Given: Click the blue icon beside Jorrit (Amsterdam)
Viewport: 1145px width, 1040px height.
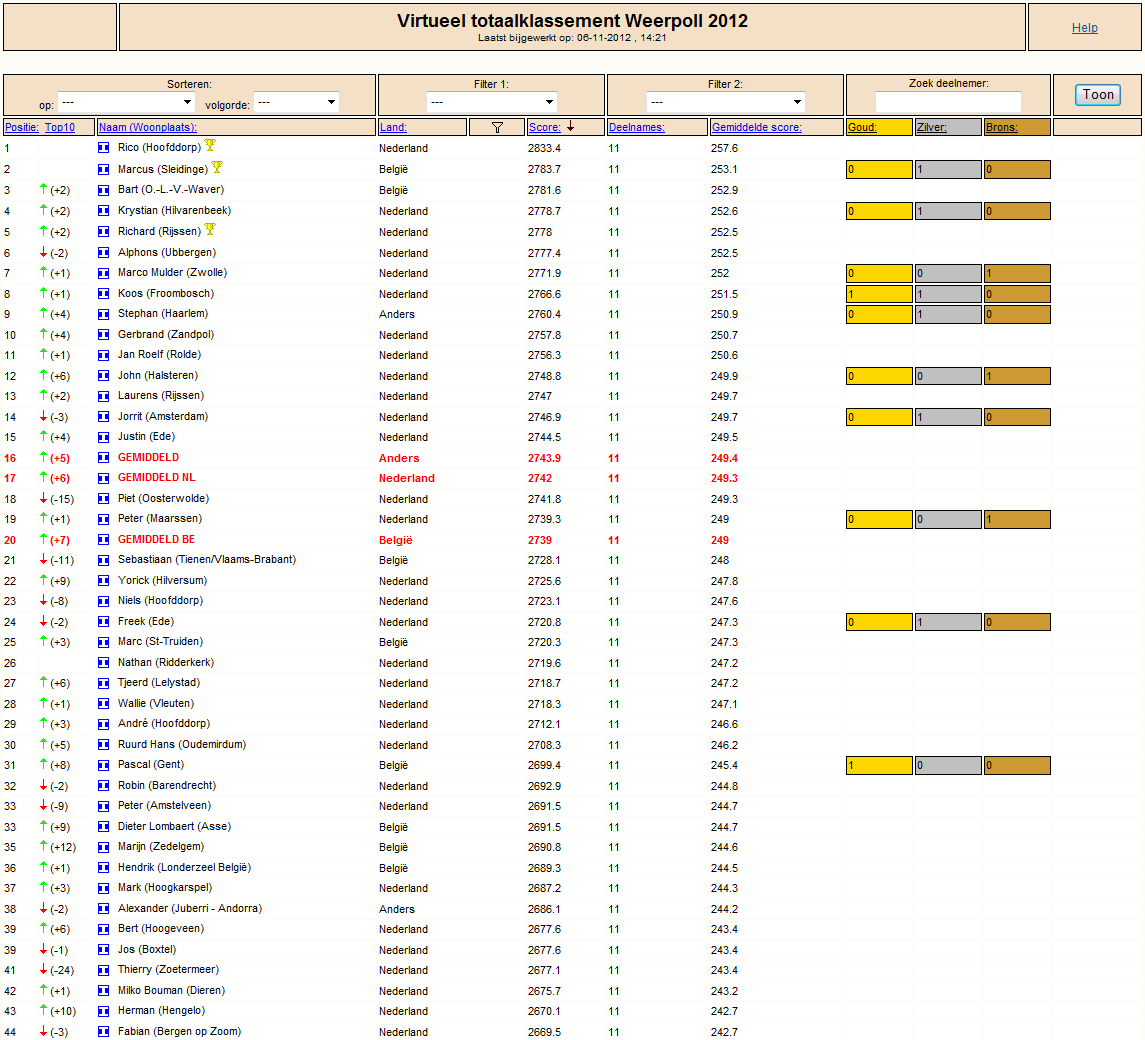Looking at the screenshot, I should 104,417.
